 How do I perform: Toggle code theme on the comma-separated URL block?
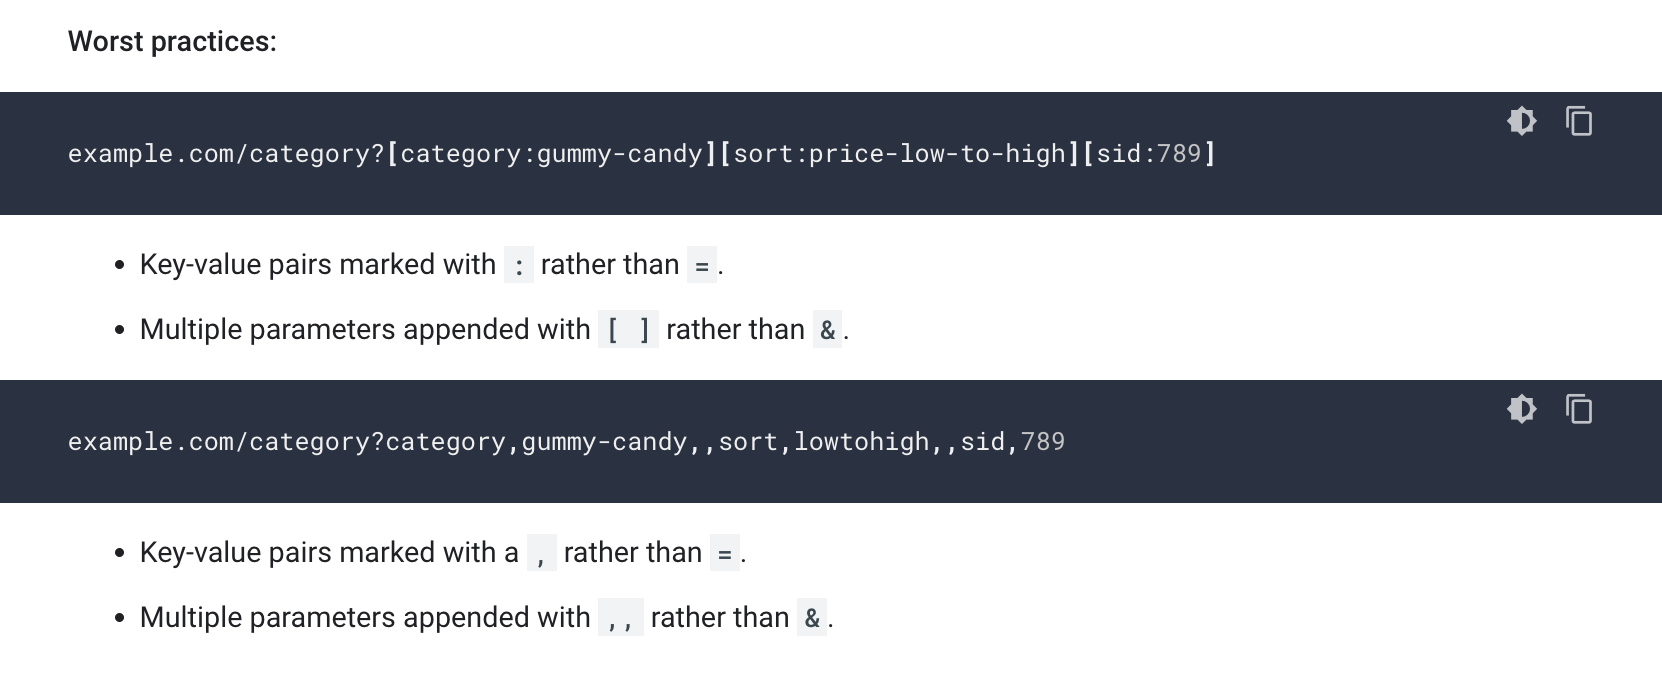point(1521,409)
